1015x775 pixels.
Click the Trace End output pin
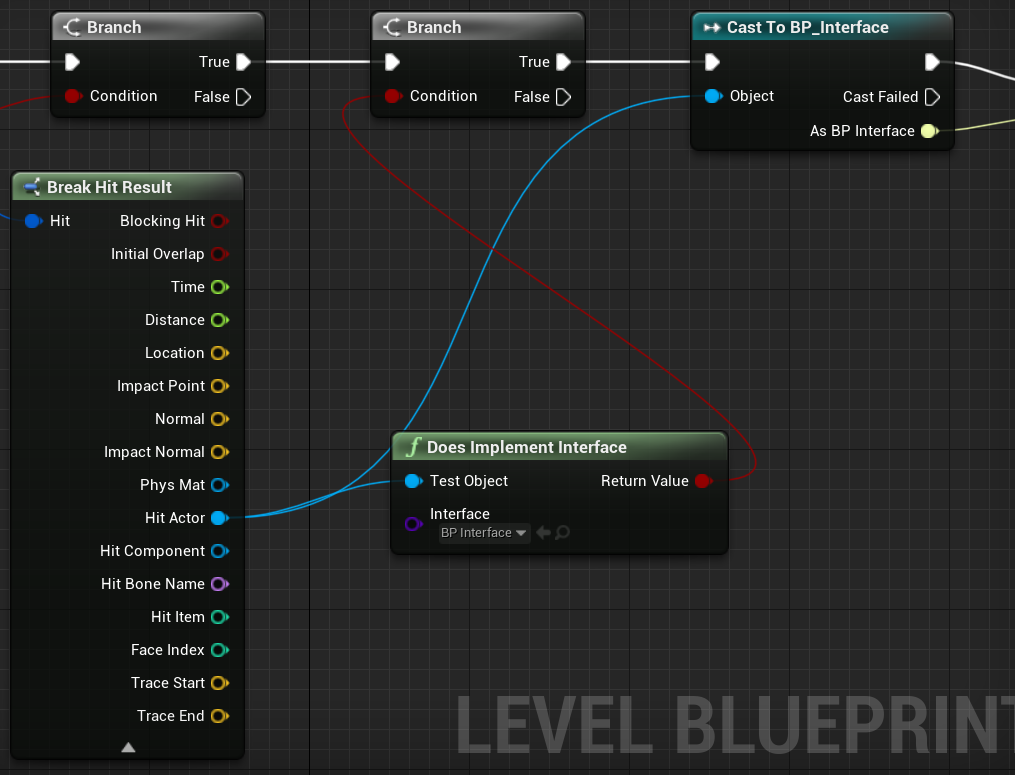tap(220, 716)
